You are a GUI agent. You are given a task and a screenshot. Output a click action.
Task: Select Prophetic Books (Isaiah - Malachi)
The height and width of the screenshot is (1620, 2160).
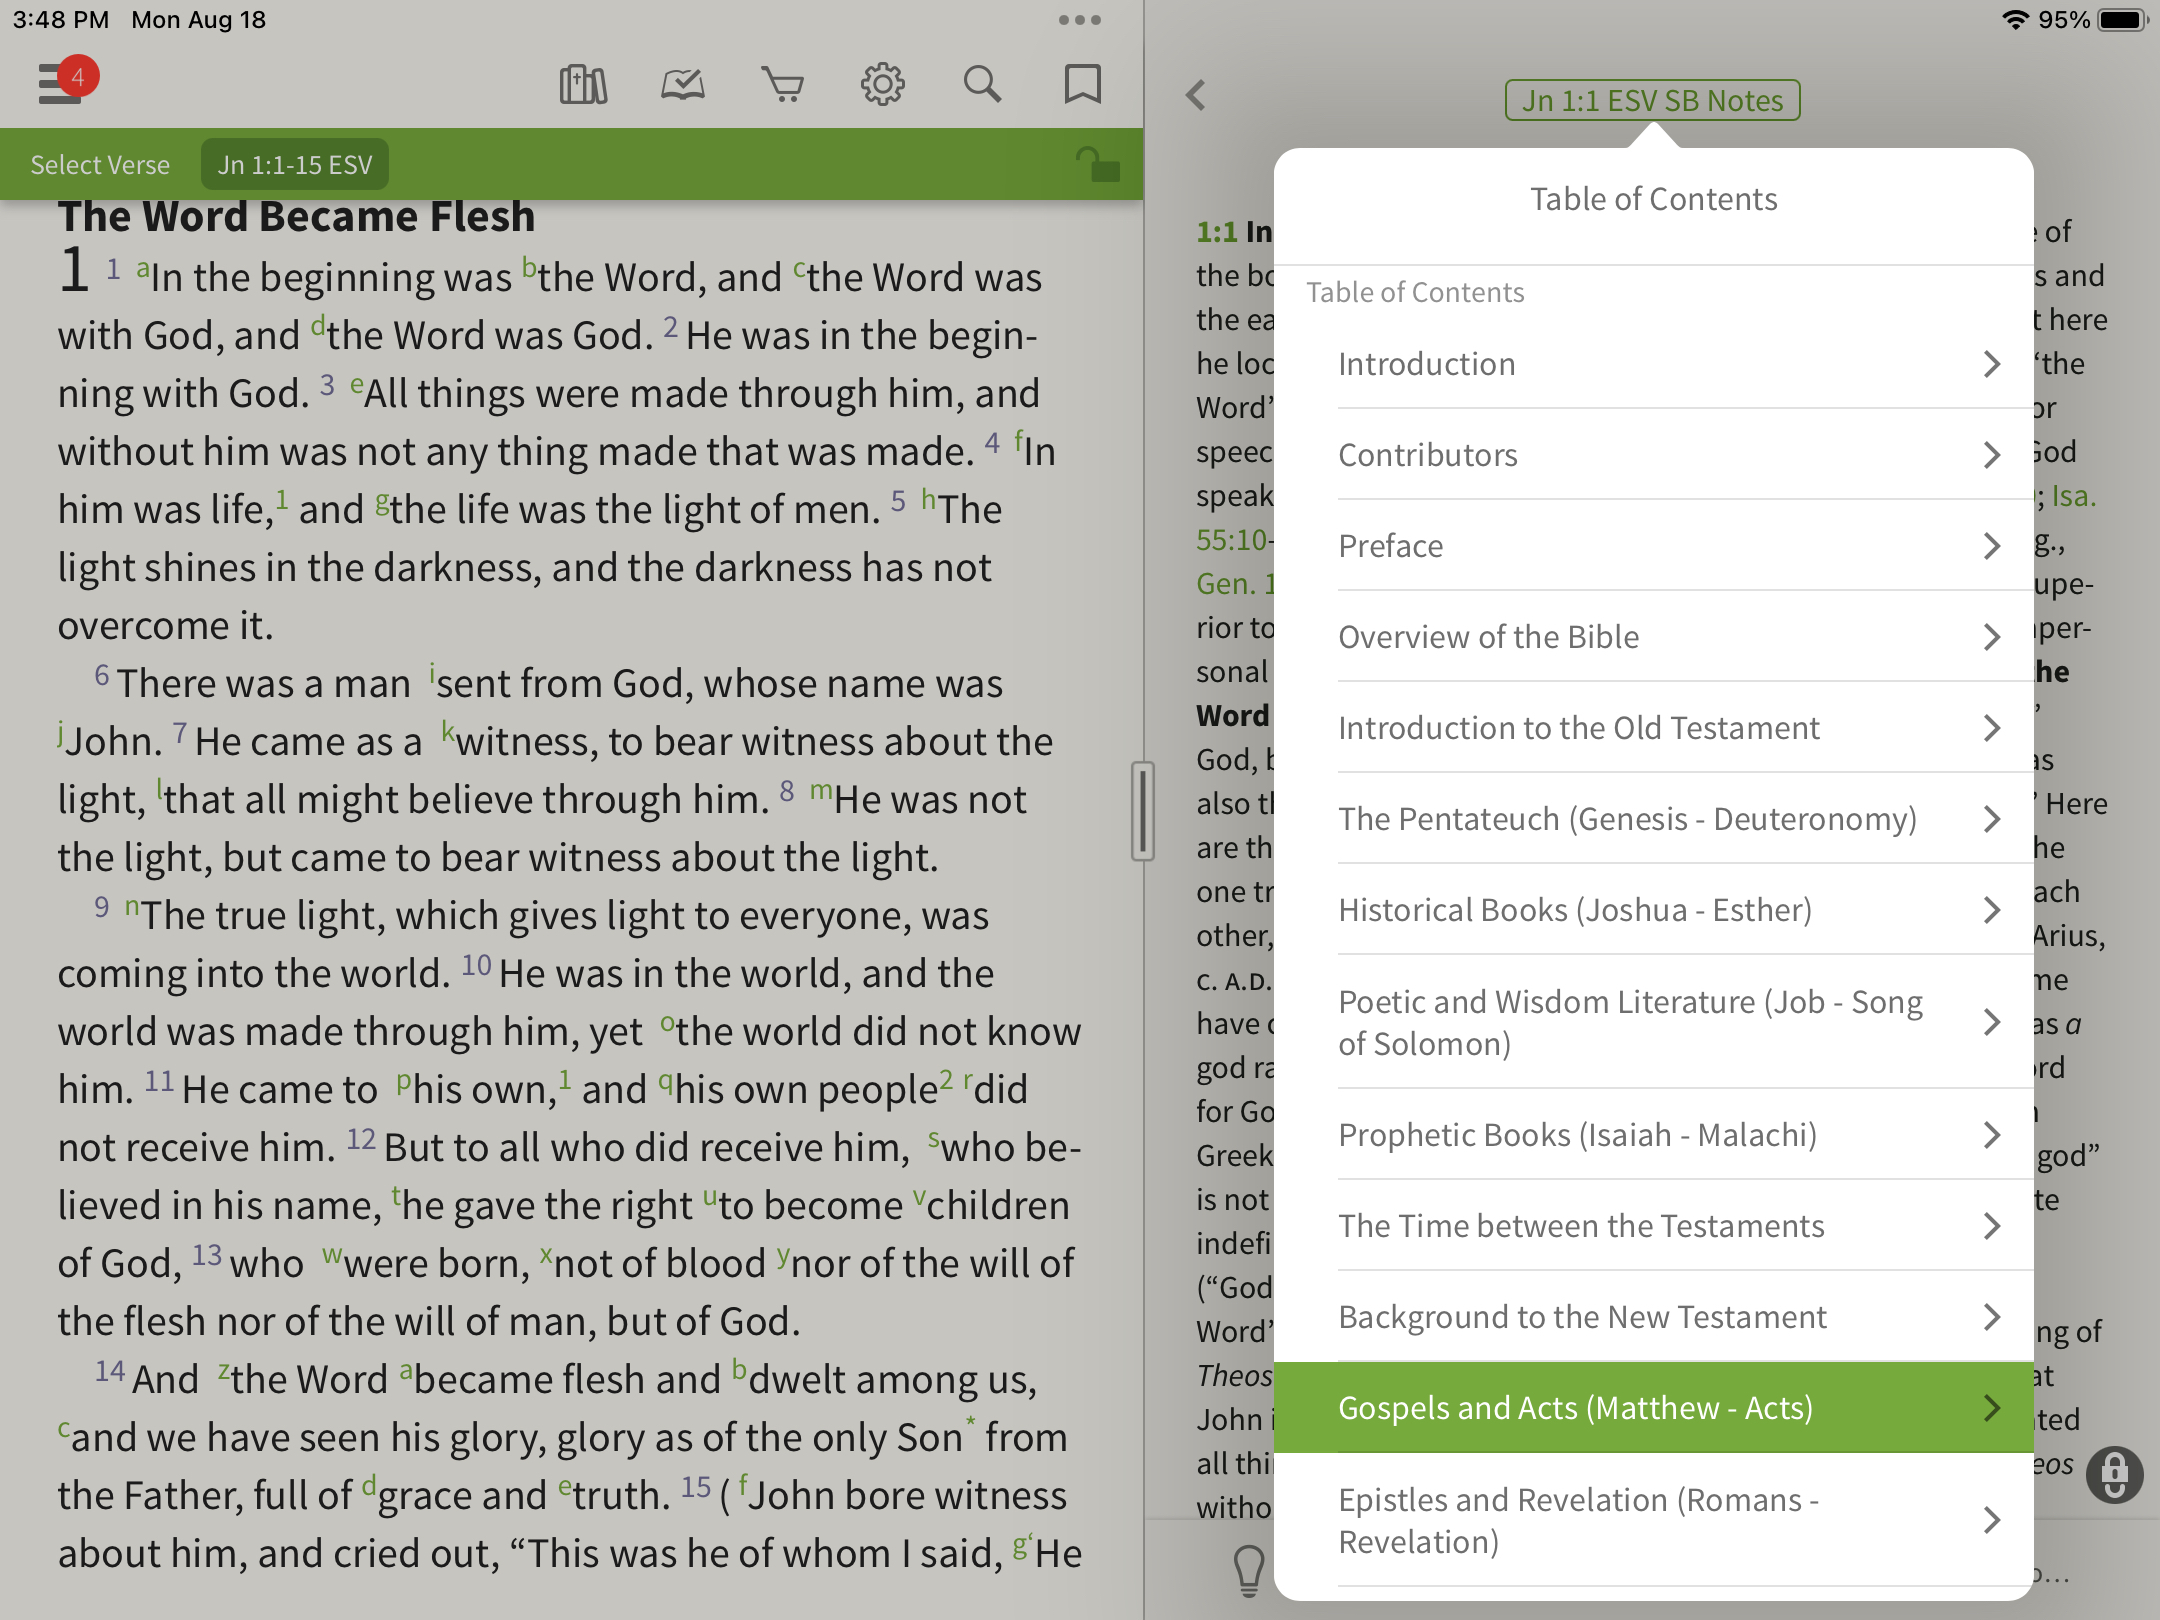(1654, 1135)
